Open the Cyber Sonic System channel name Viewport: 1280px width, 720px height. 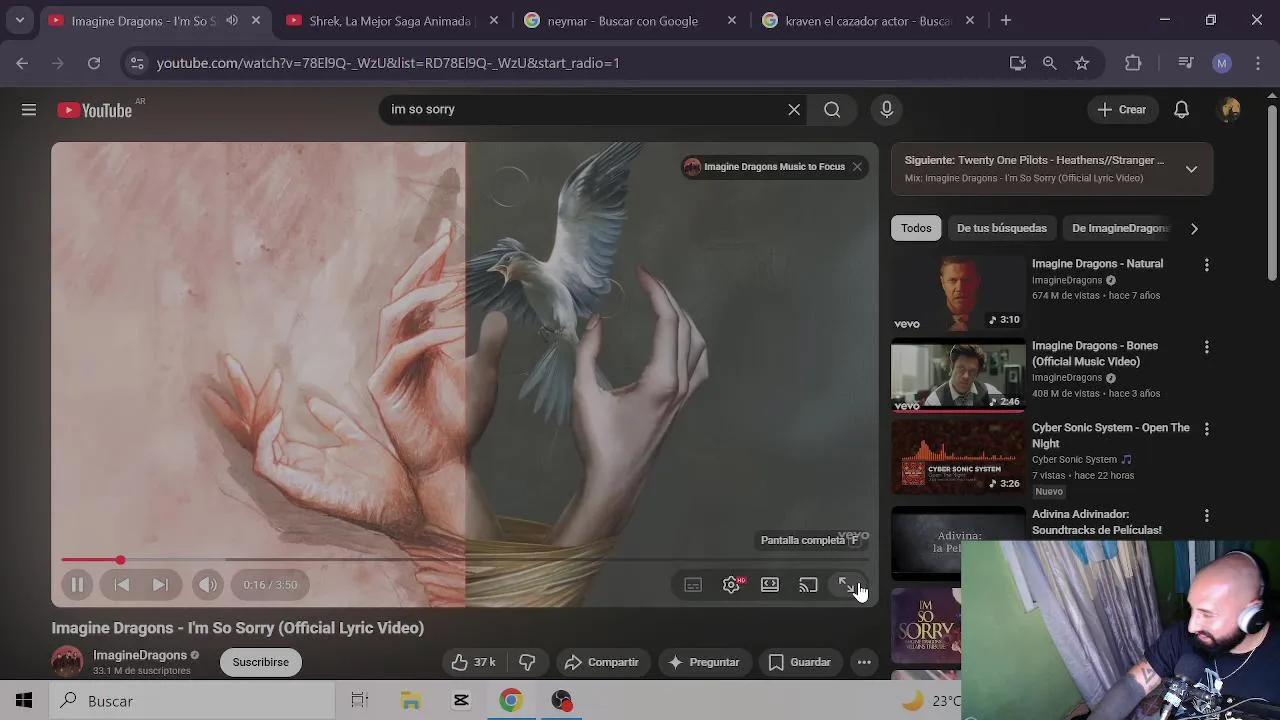(1074, 460)
